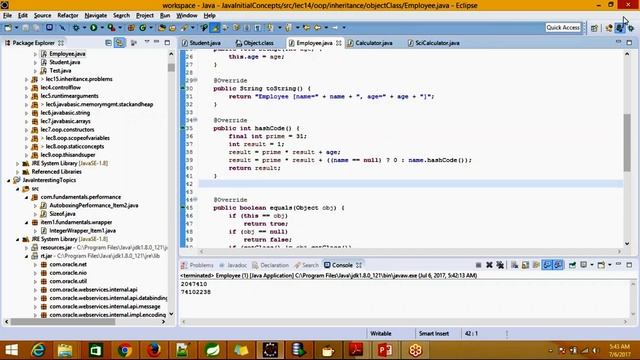Click the Open Perspective icon near Quick Access
This screenshot has height=360, width=640.
tap(594, 28)
